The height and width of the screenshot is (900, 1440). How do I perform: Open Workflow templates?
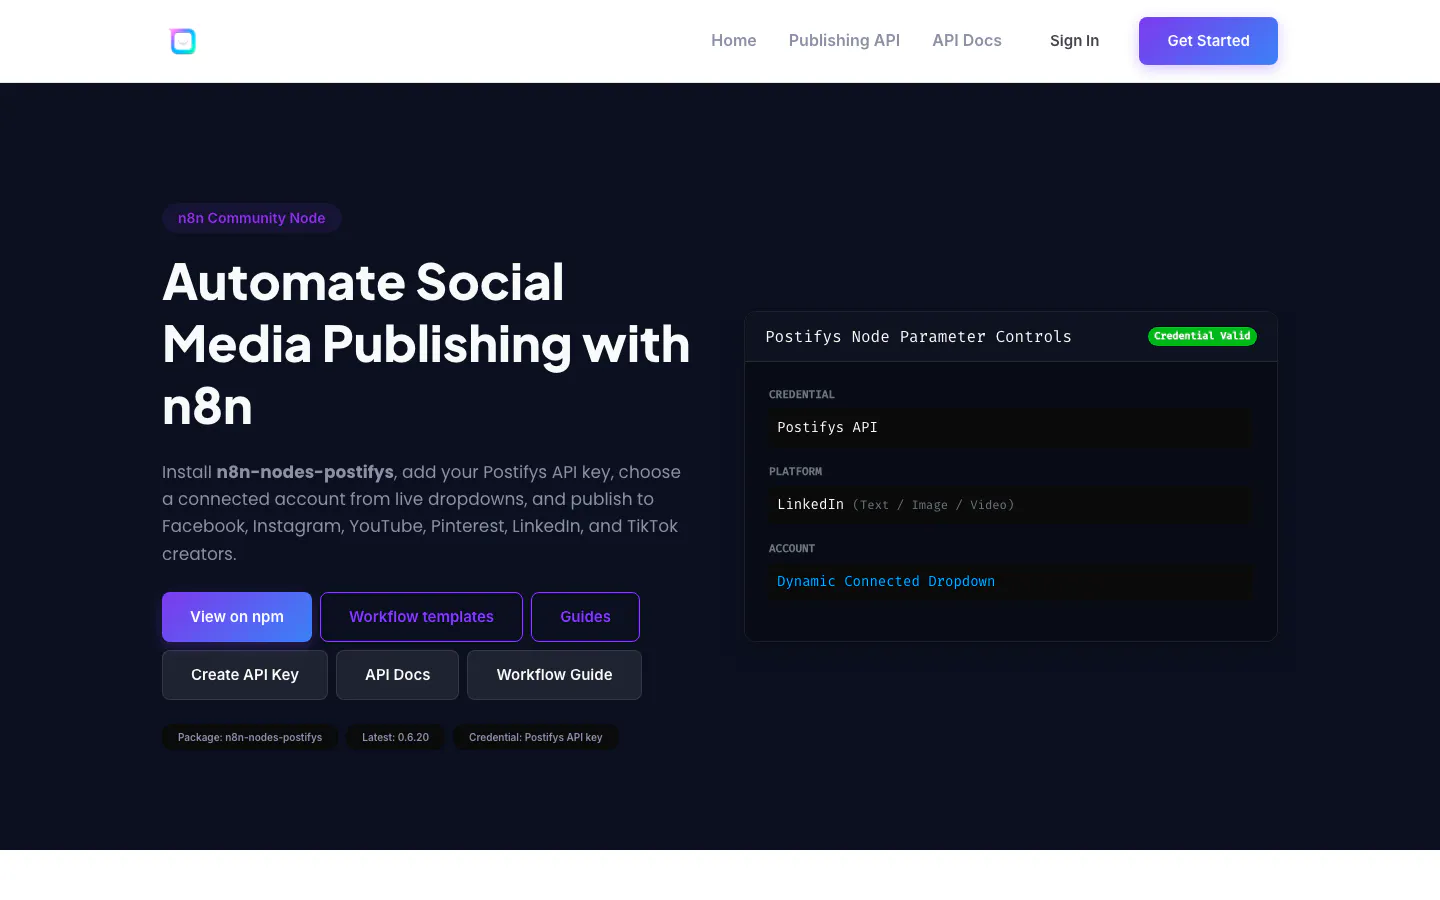point(421,617)
